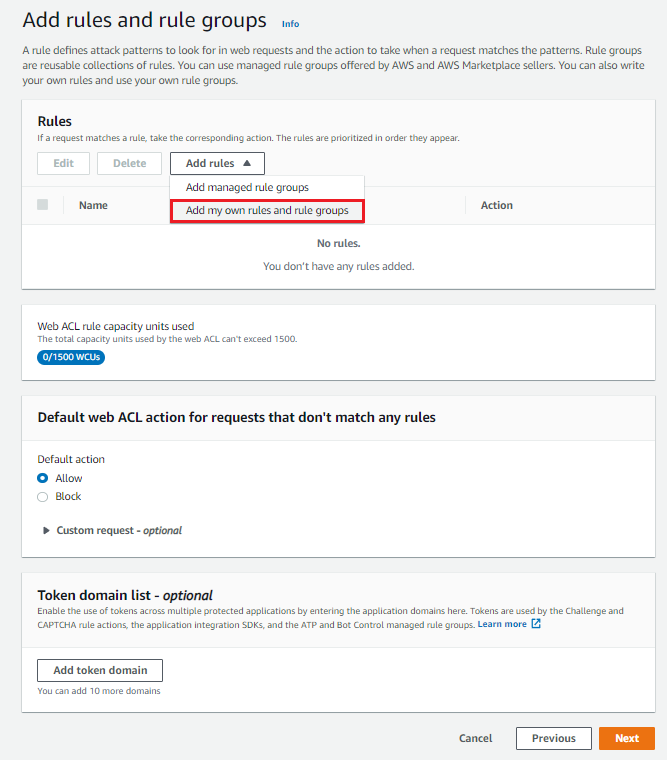This screenshot has height=760, width=667.
Task: Click the Custom request disclosure triangle
Action: point(46,530)
